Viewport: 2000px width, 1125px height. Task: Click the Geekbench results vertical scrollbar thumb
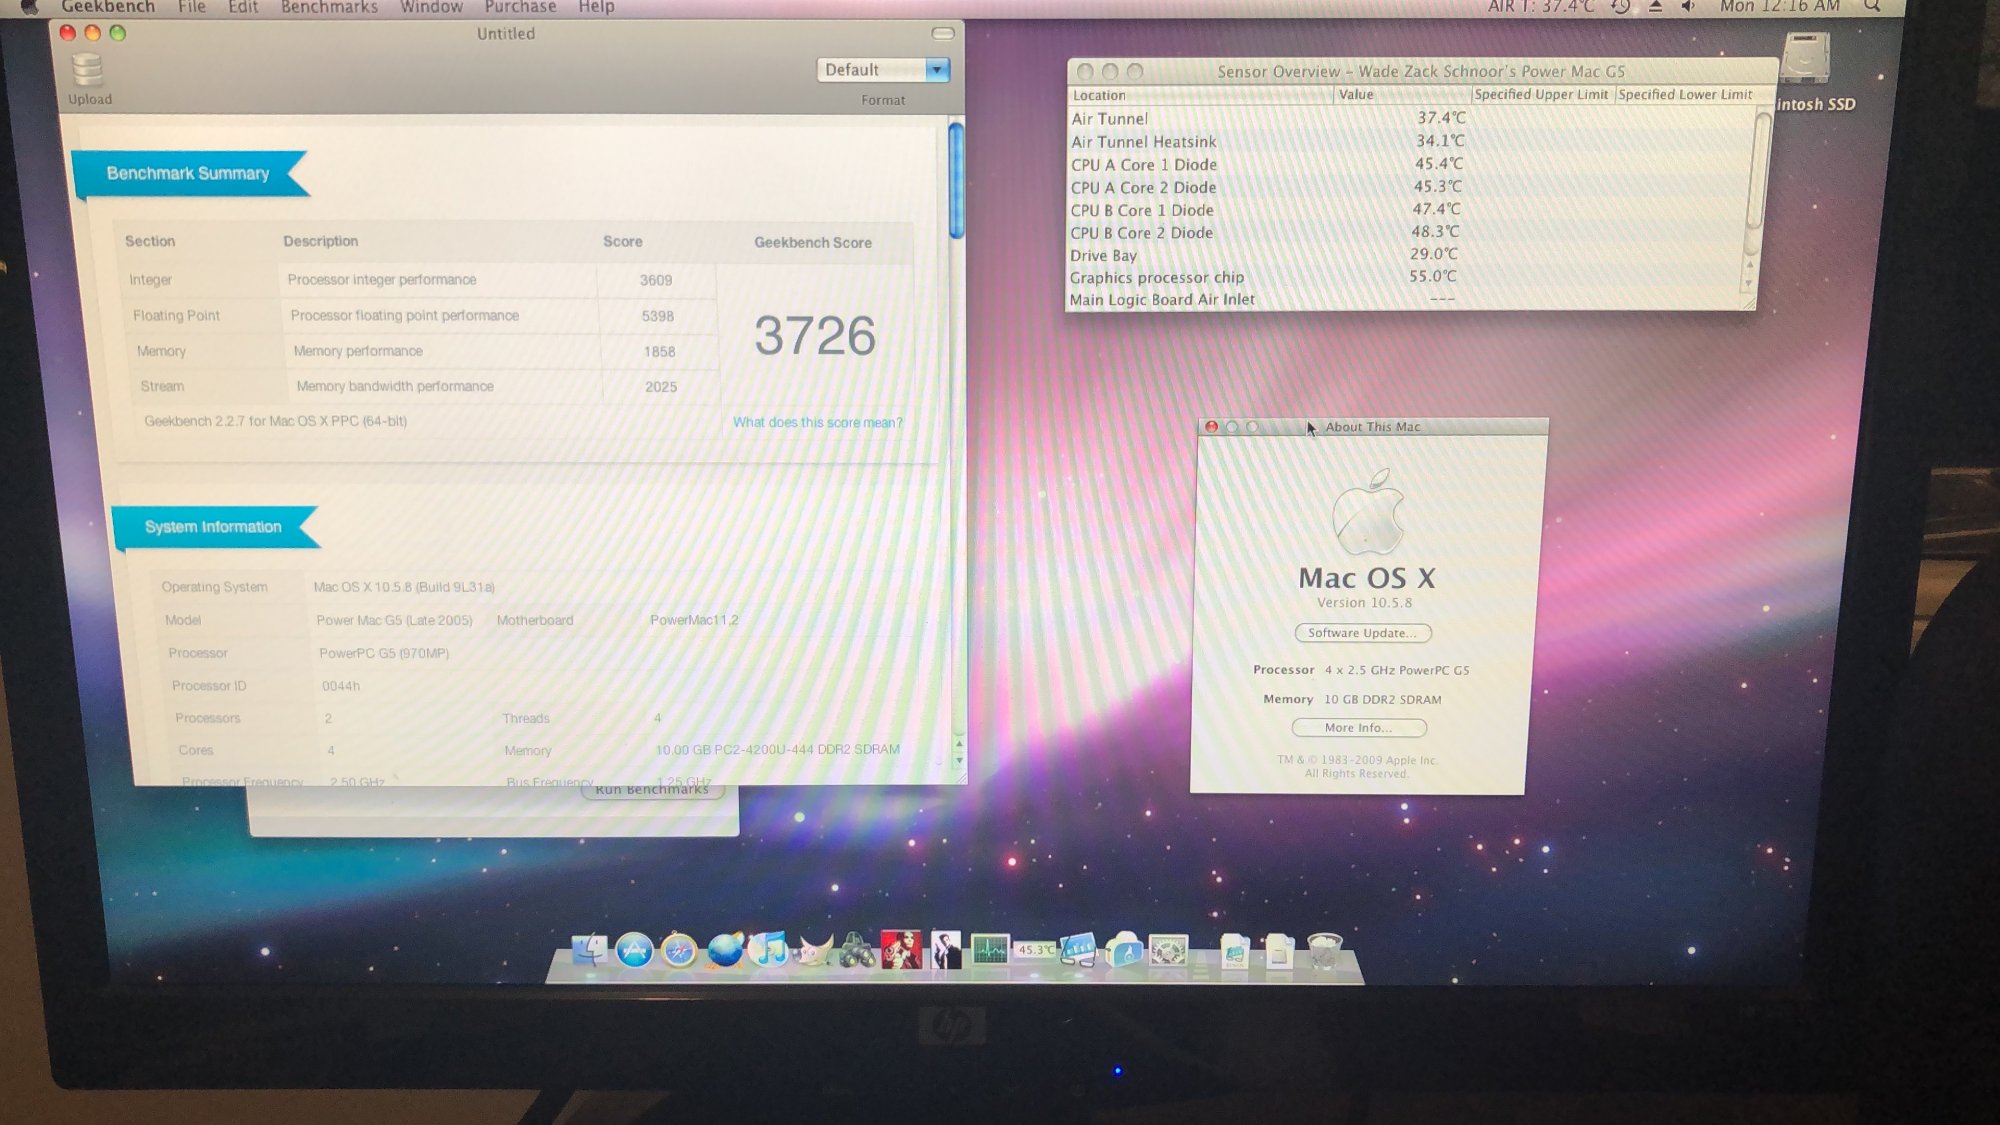tap(956, 180)
